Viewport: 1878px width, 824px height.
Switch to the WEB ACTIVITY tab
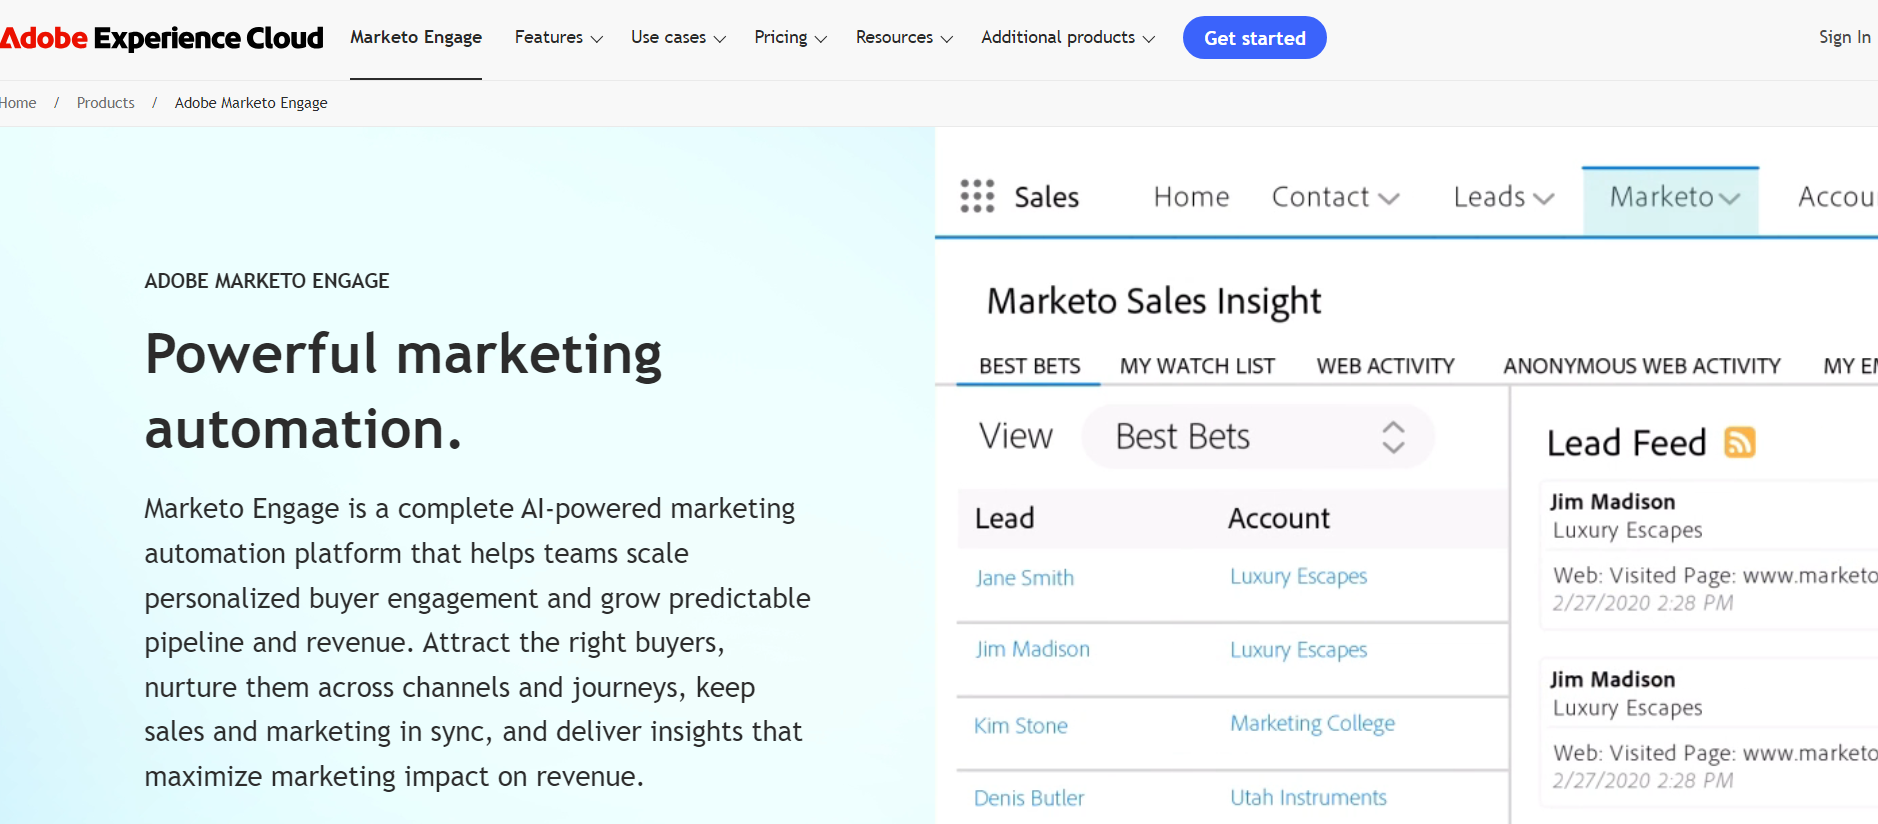pyautogui.click(x=1385, y=366)
